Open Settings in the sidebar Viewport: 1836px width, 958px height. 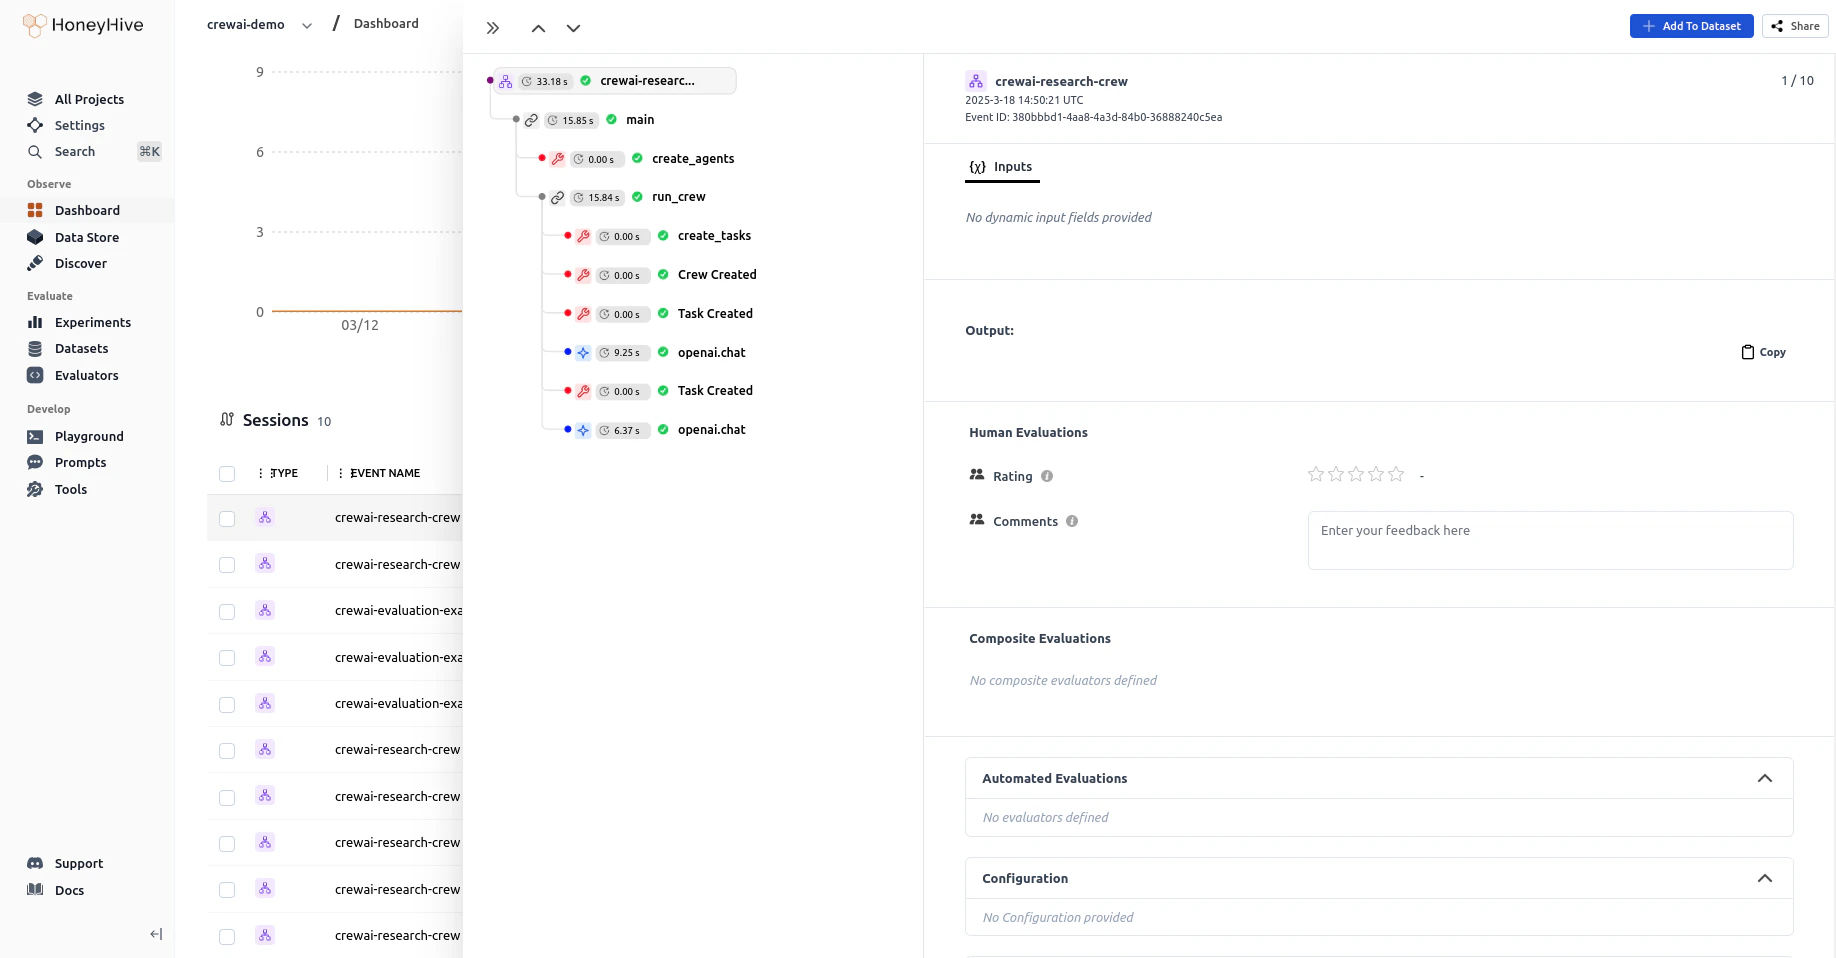[x=79, y=125]
